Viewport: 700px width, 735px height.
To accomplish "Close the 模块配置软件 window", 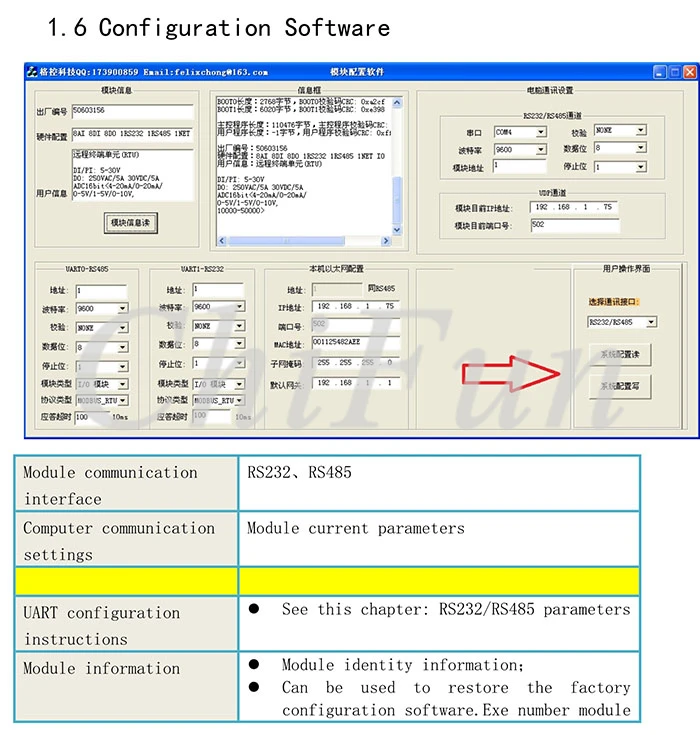I will tap(690, 72).
